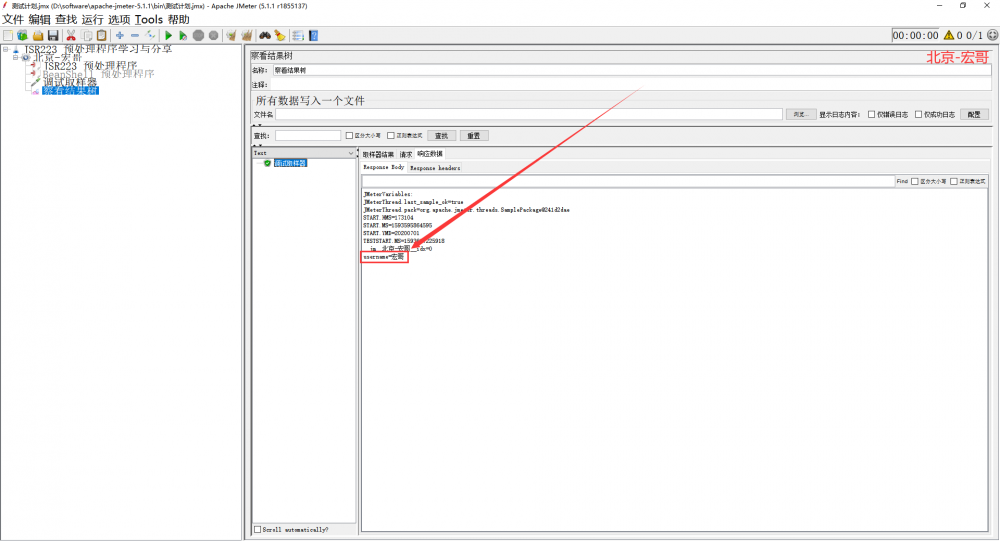Open the Templates icon in toolbar

click(x=23, y=36)
